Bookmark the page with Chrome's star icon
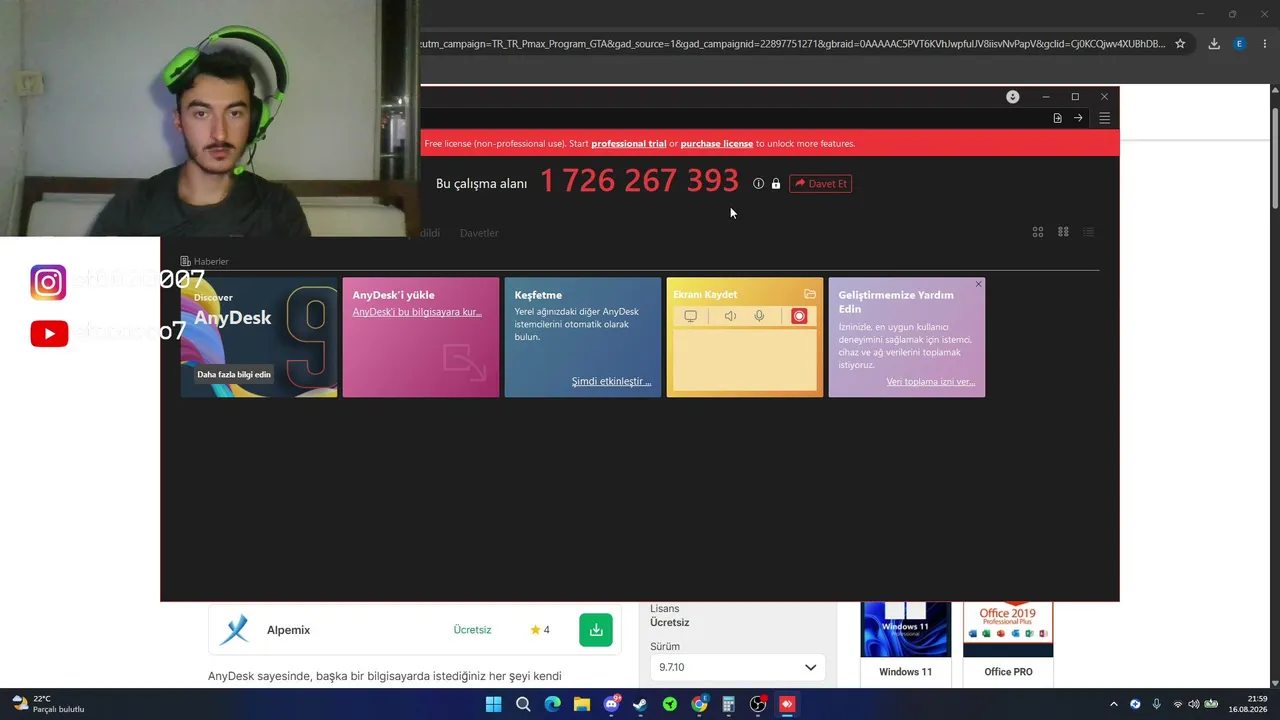 [x=1180, y=44]
